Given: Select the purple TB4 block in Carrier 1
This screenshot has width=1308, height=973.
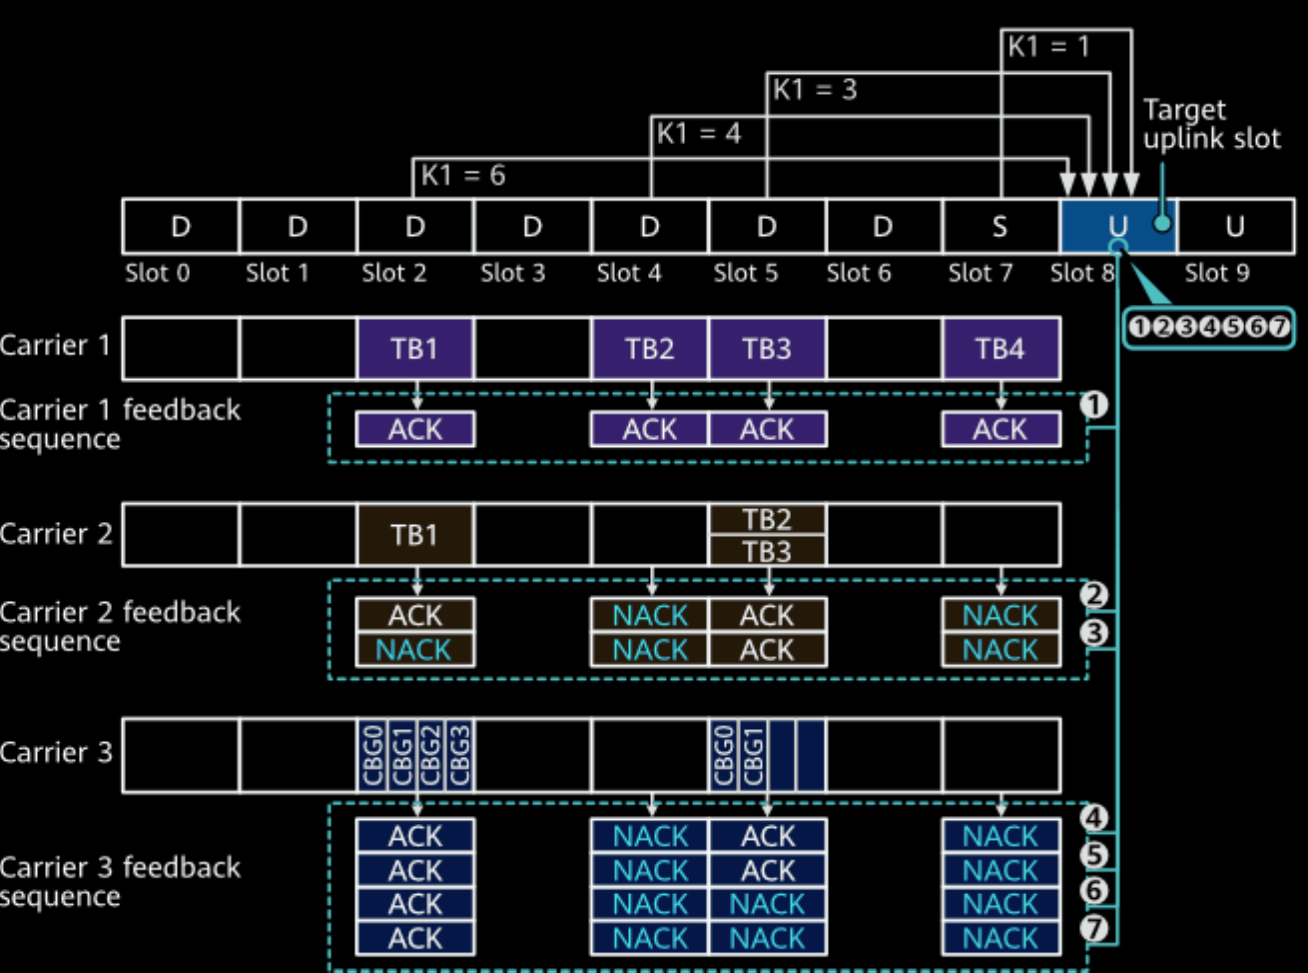Looking at the screenshot, I should tap(1000, 347).
